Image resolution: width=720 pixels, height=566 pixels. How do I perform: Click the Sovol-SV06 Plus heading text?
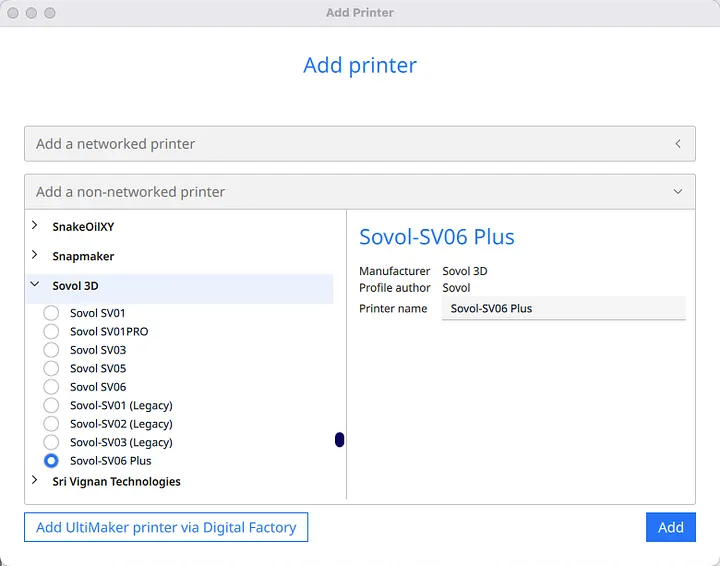[x=437, y=237]
